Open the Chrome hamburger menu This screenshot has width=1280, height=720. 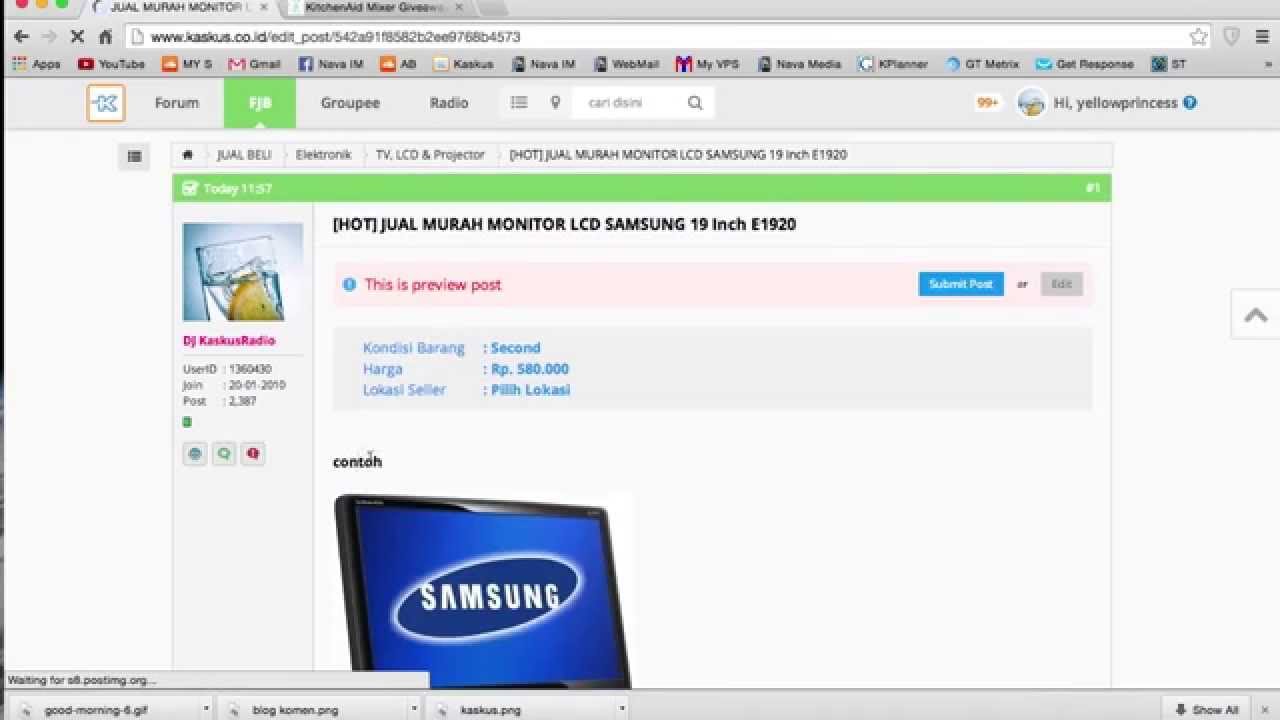[x=1262, y=37]
